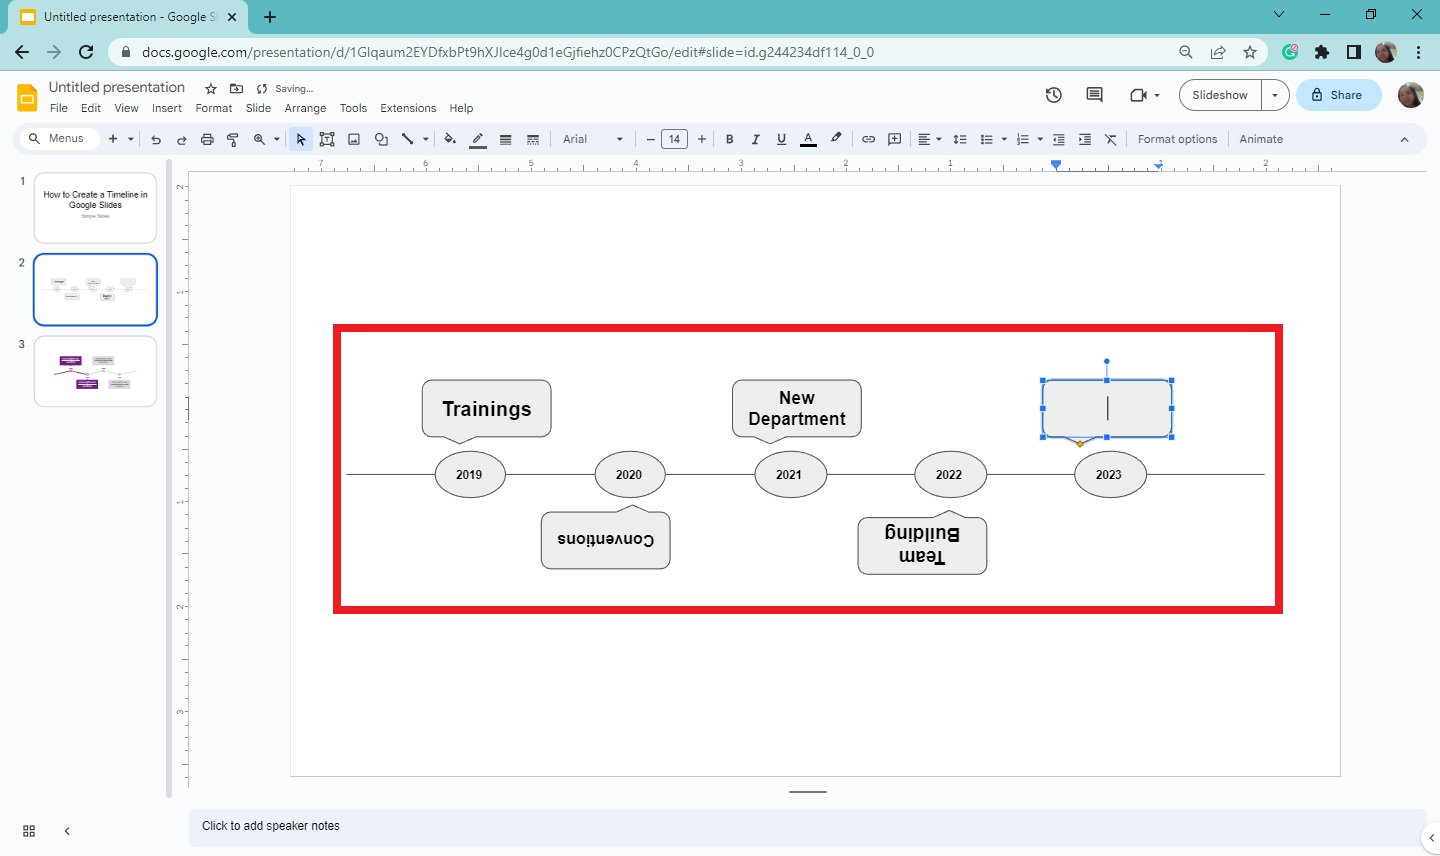
Task: Click the Animate button
Action: tap(1261, 140)
